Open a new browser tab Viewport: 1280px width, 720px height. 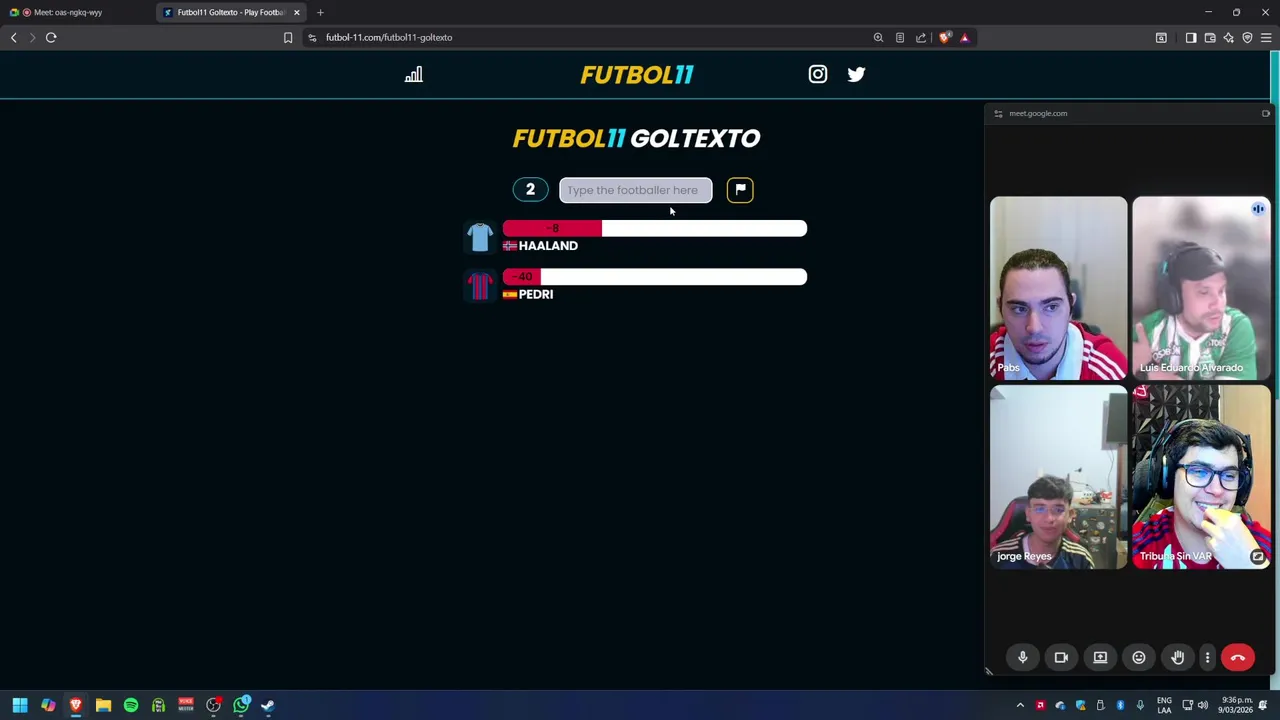[320, 12]
